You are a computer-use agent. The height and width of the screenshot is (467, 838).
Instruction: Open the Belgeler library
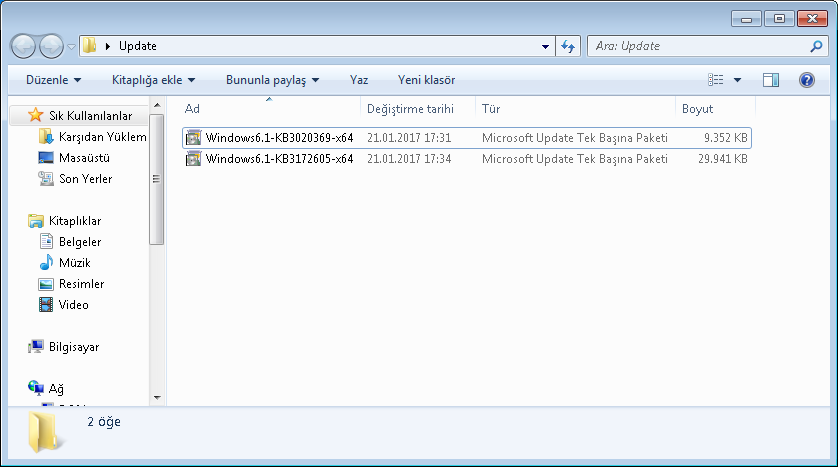80,242
